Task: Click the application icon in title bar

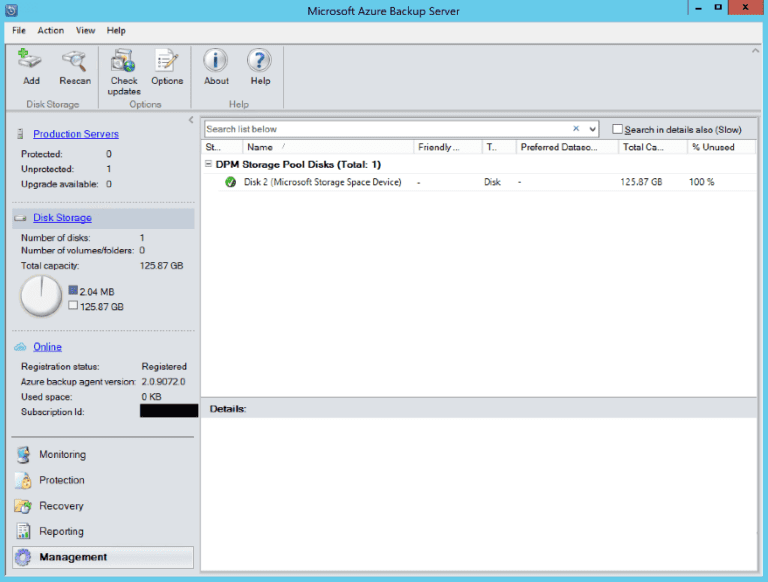Action: click(x=11, y=10)
